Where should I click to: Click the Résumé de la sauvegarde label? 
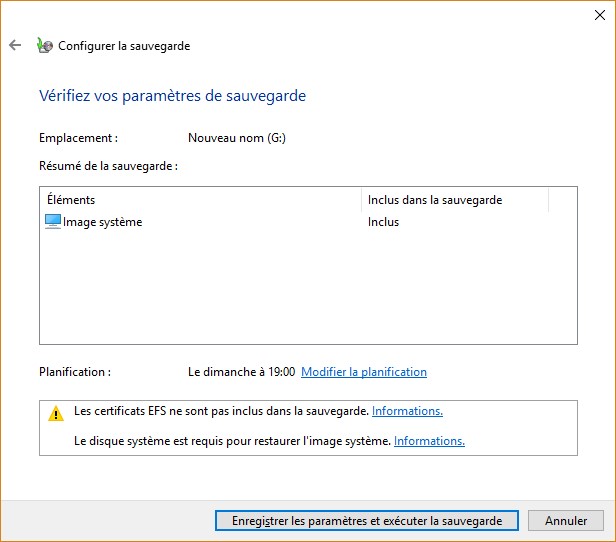pyautogui.click(x=108, y=166)
